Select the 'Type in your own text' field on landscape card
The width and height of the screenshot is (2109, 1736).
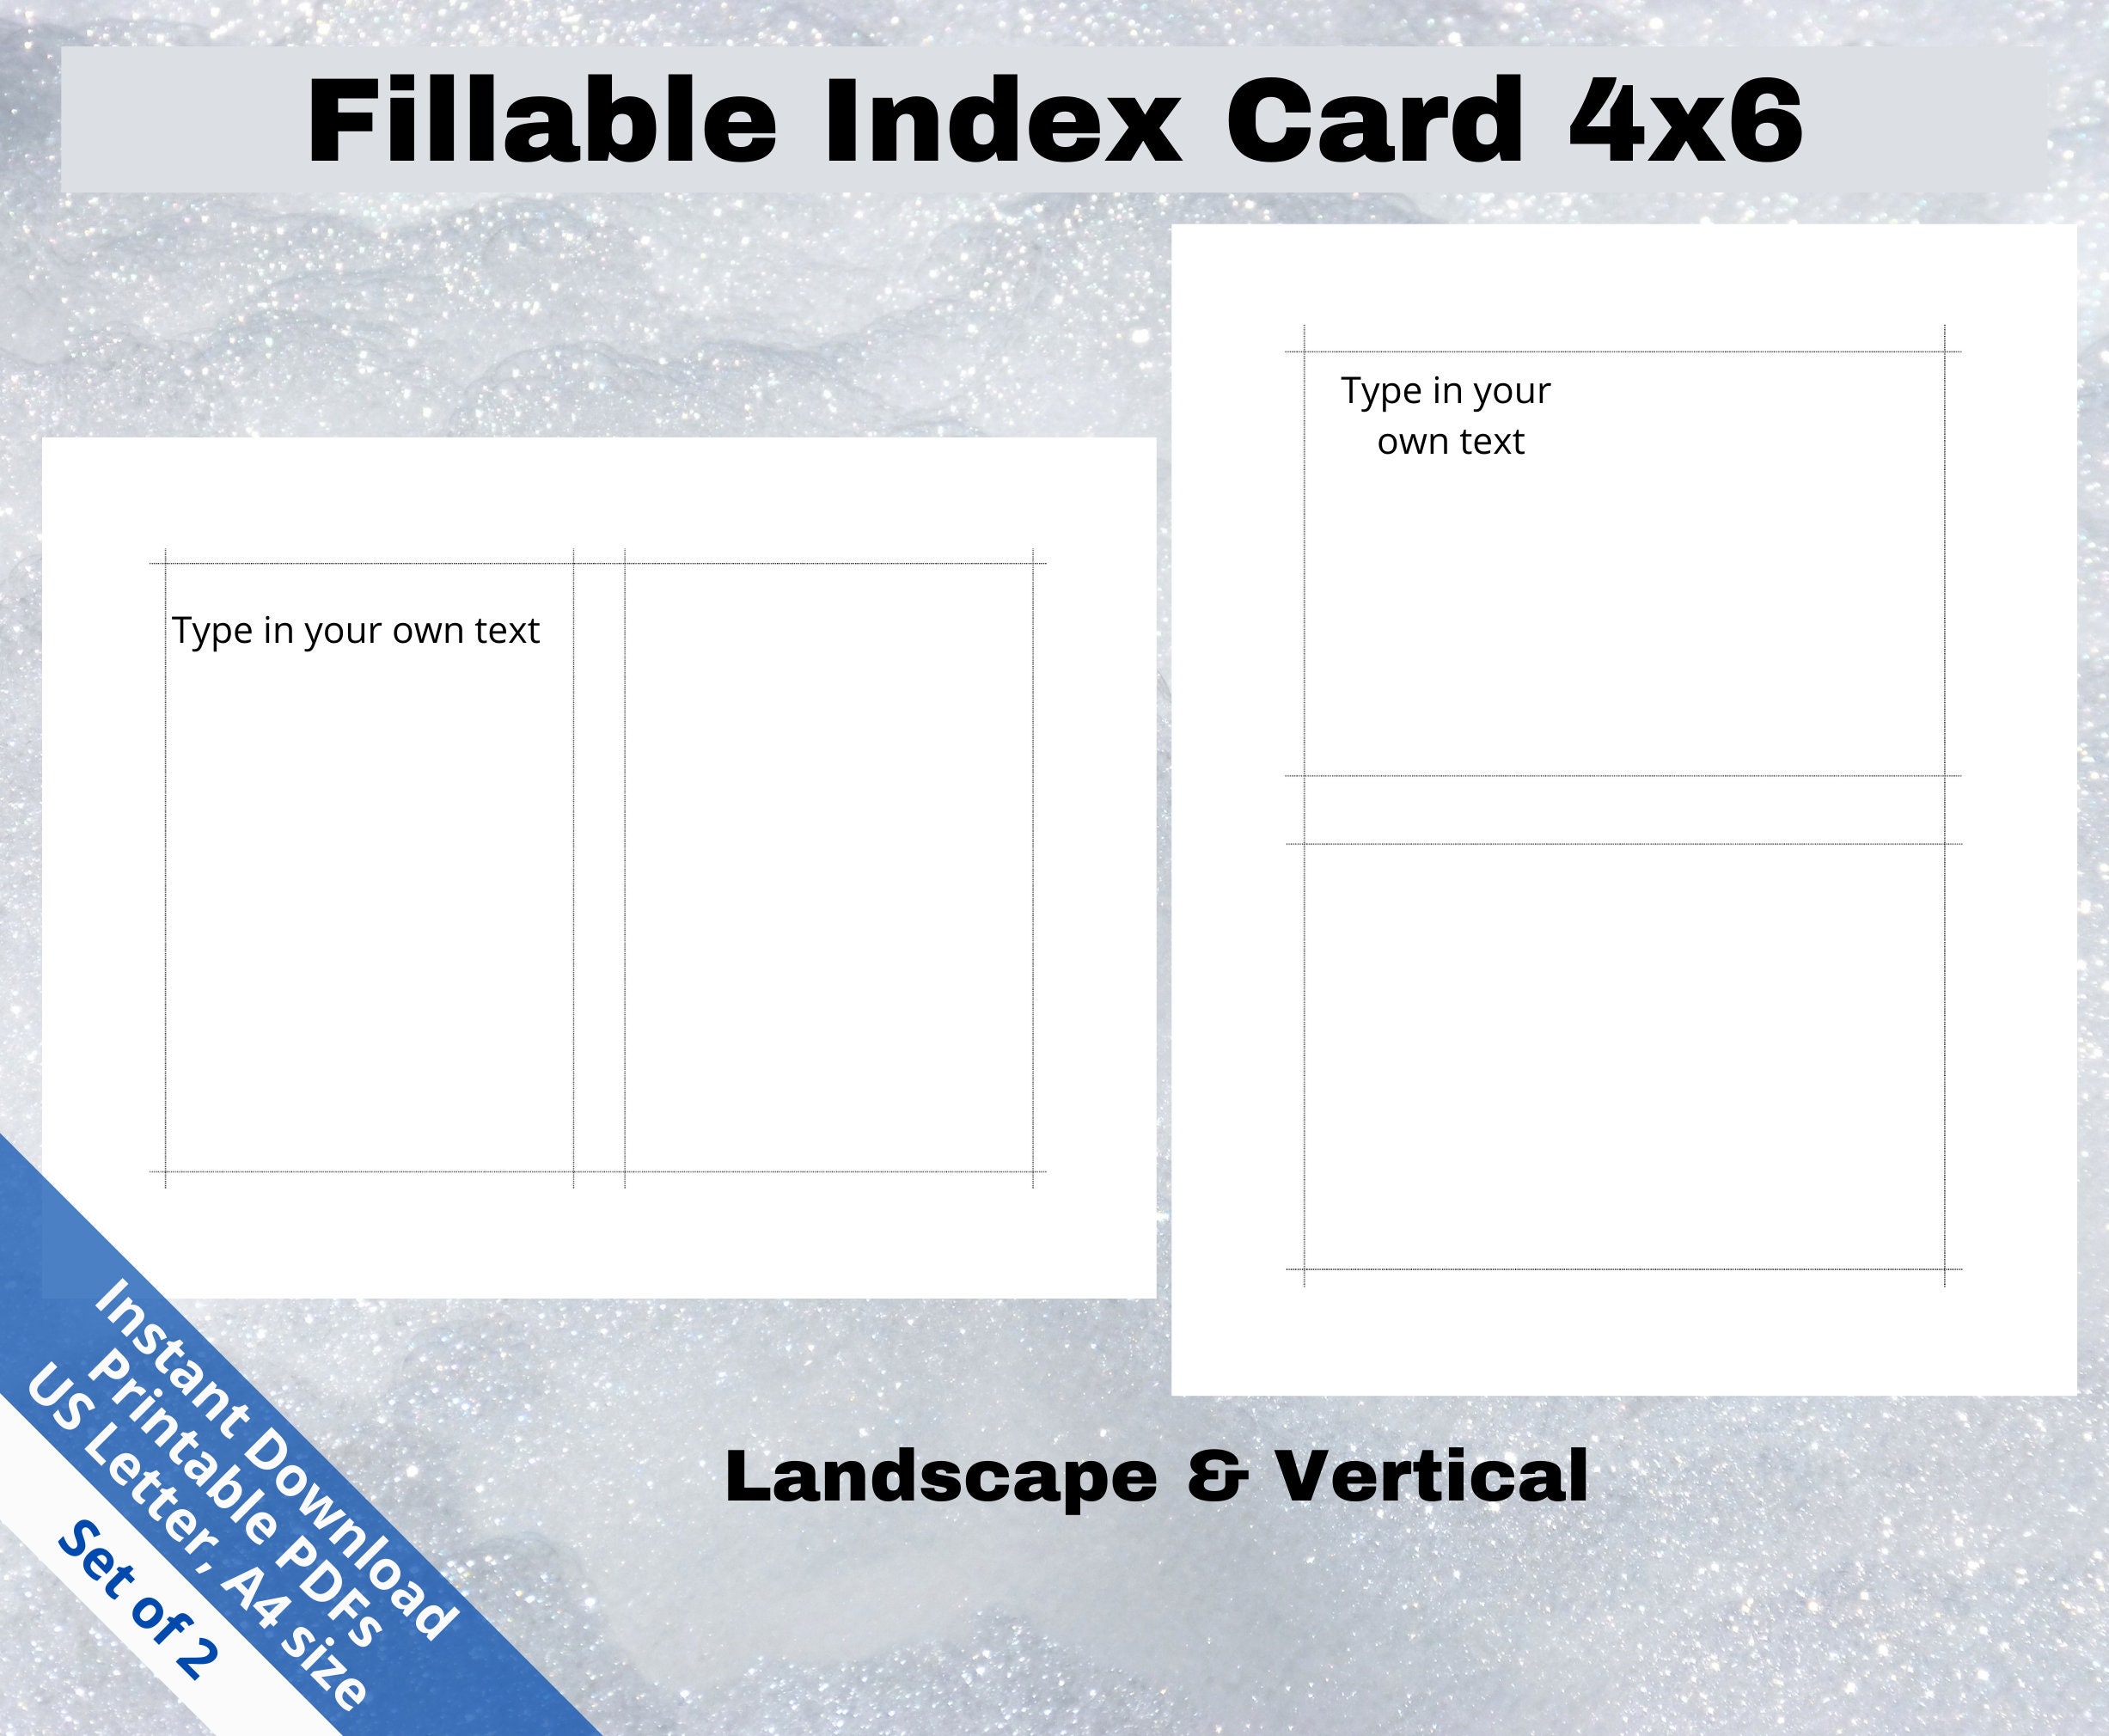(358, 629)
